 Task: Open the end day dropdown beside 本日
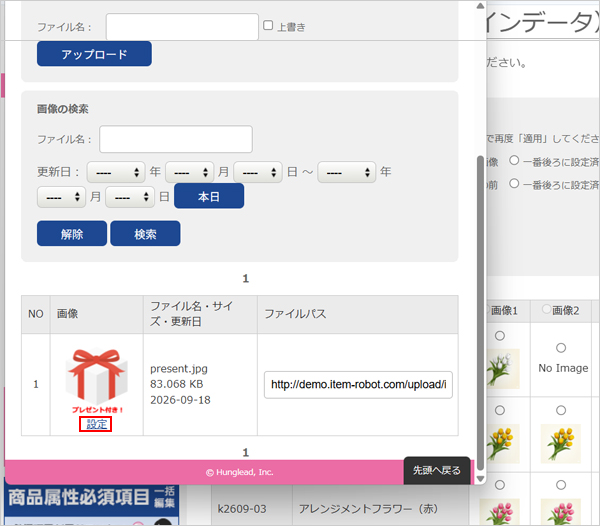130,197
